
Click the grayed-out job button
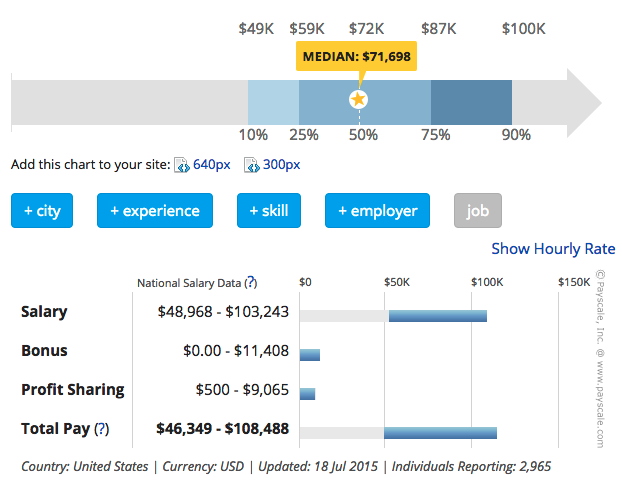pos(478,211)
